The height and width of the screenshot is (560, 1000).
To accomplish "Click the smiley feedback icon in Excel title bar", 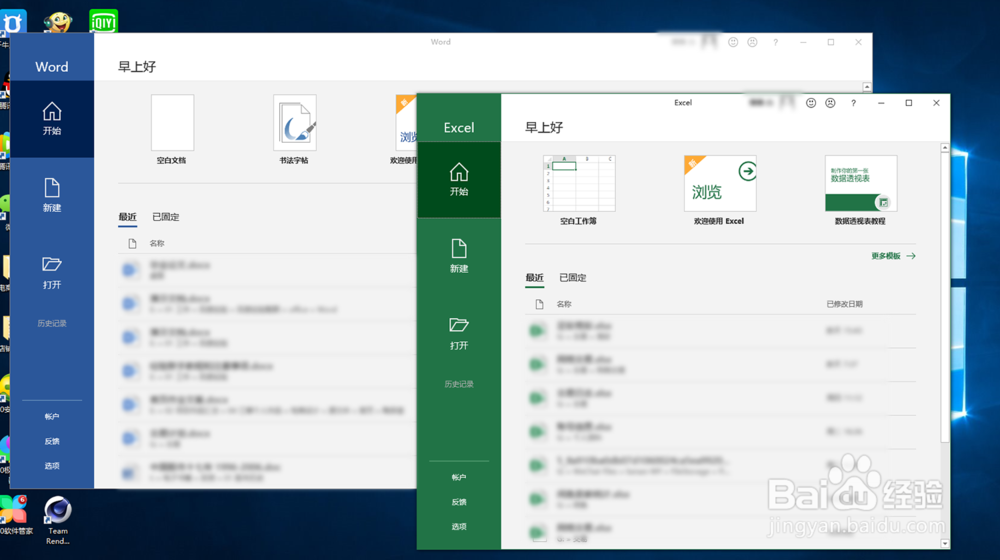I will 811,103.
